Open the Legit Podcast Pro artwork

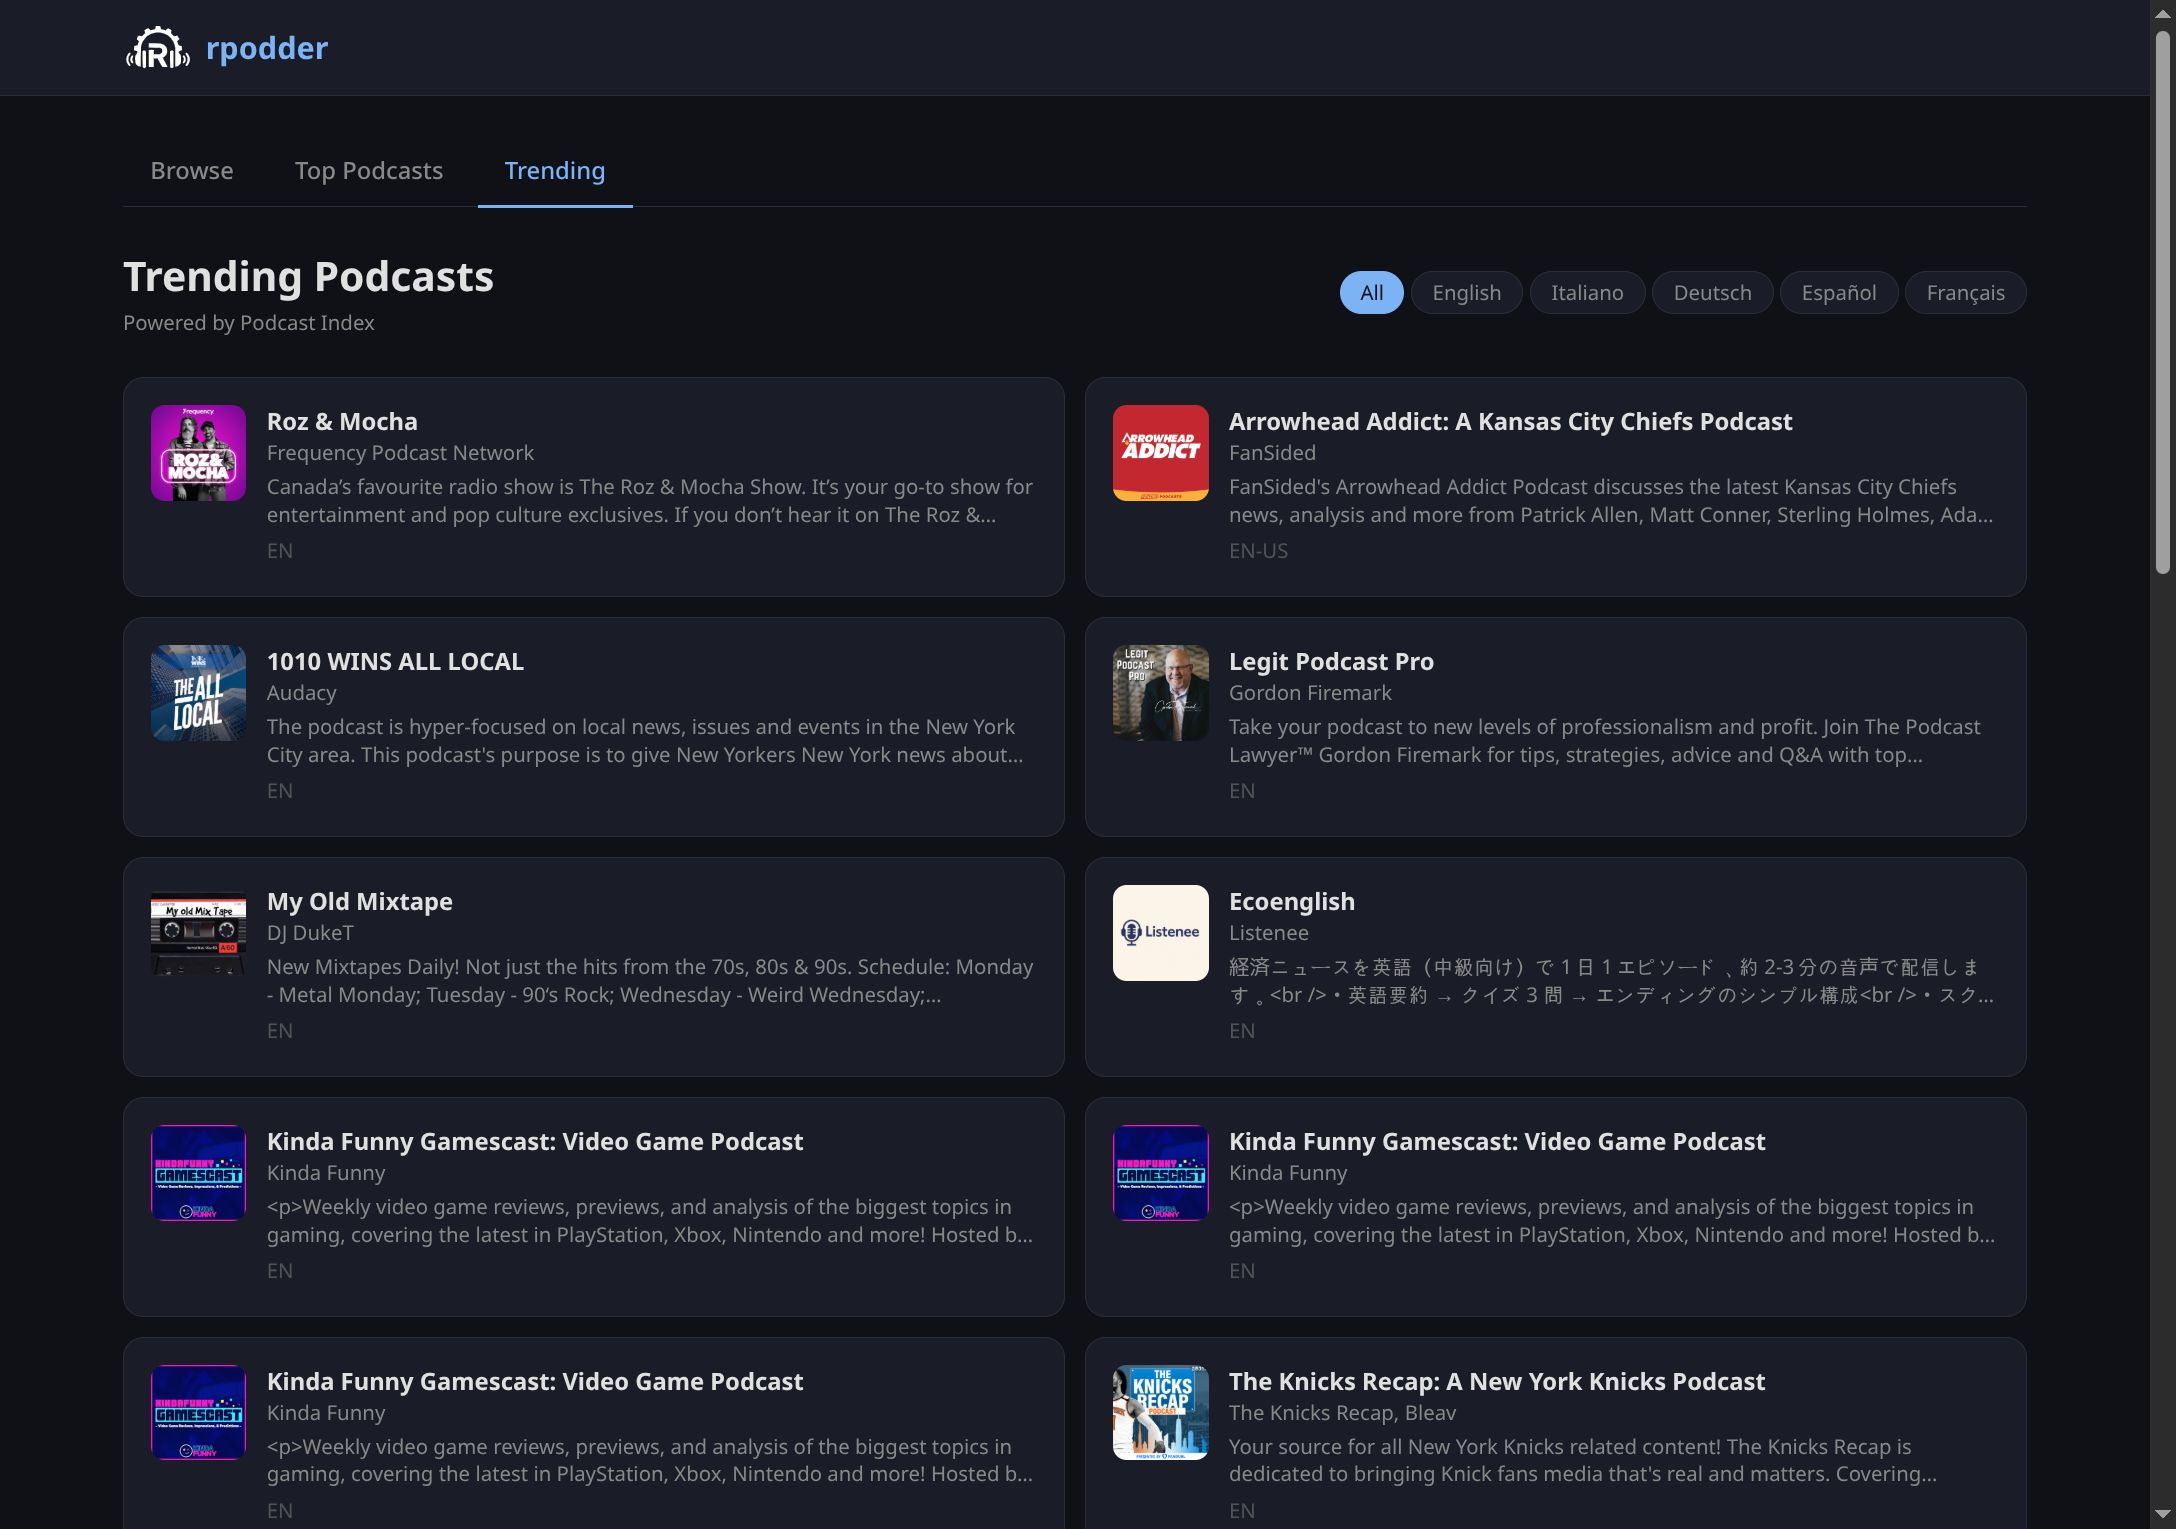click(1159, 692)
